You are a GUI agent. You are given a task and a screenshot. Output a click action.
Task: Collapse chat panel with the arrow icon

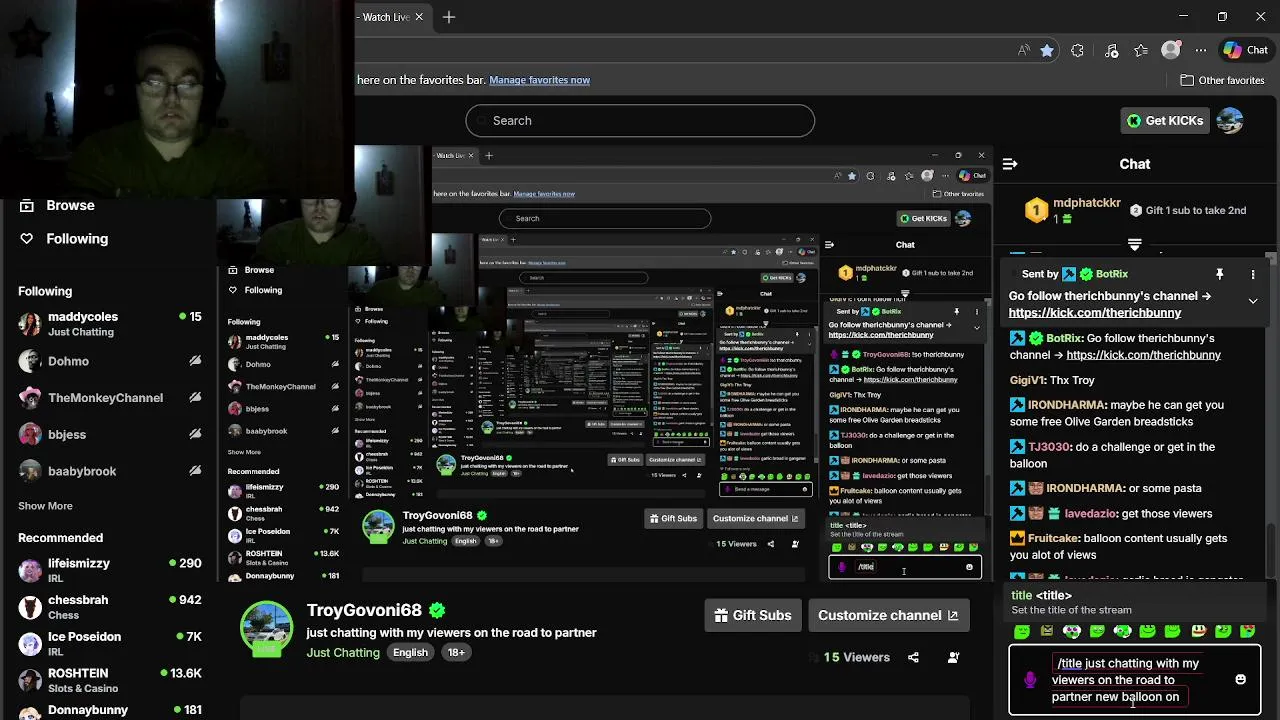1010,164
